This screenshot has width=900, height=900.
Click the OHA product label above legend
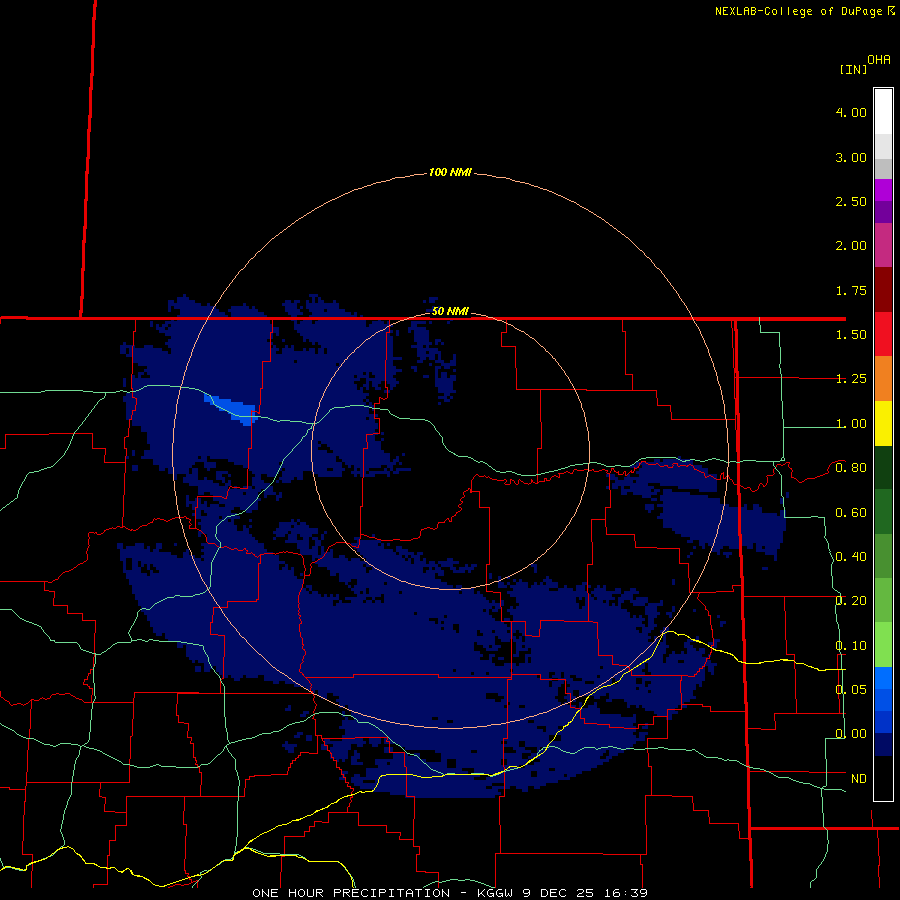[879, 60]
